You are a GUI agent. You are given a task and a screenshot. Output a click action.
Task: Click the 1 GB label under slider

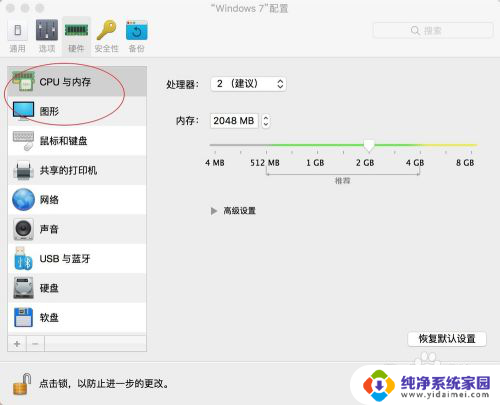point(315,163)
